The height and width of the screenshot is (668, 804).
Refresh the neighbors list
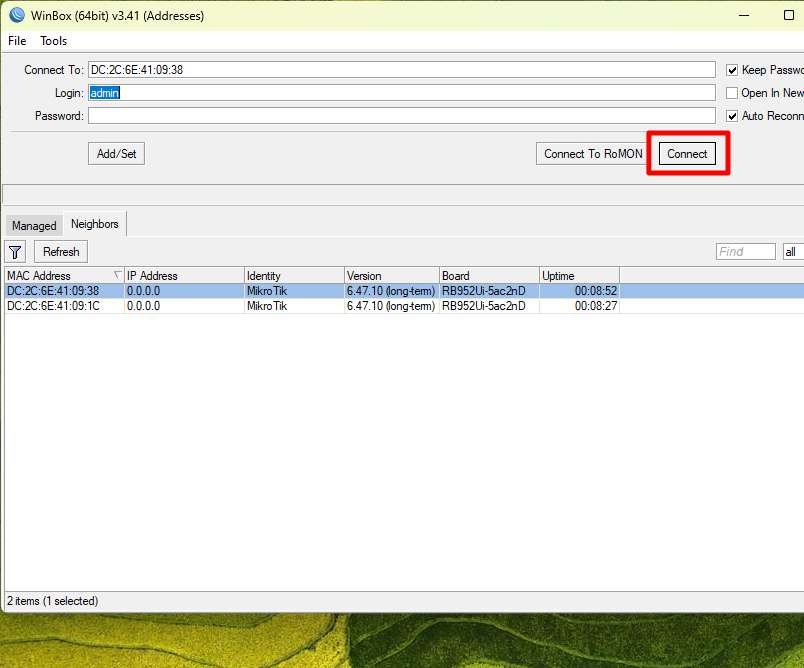61,252
